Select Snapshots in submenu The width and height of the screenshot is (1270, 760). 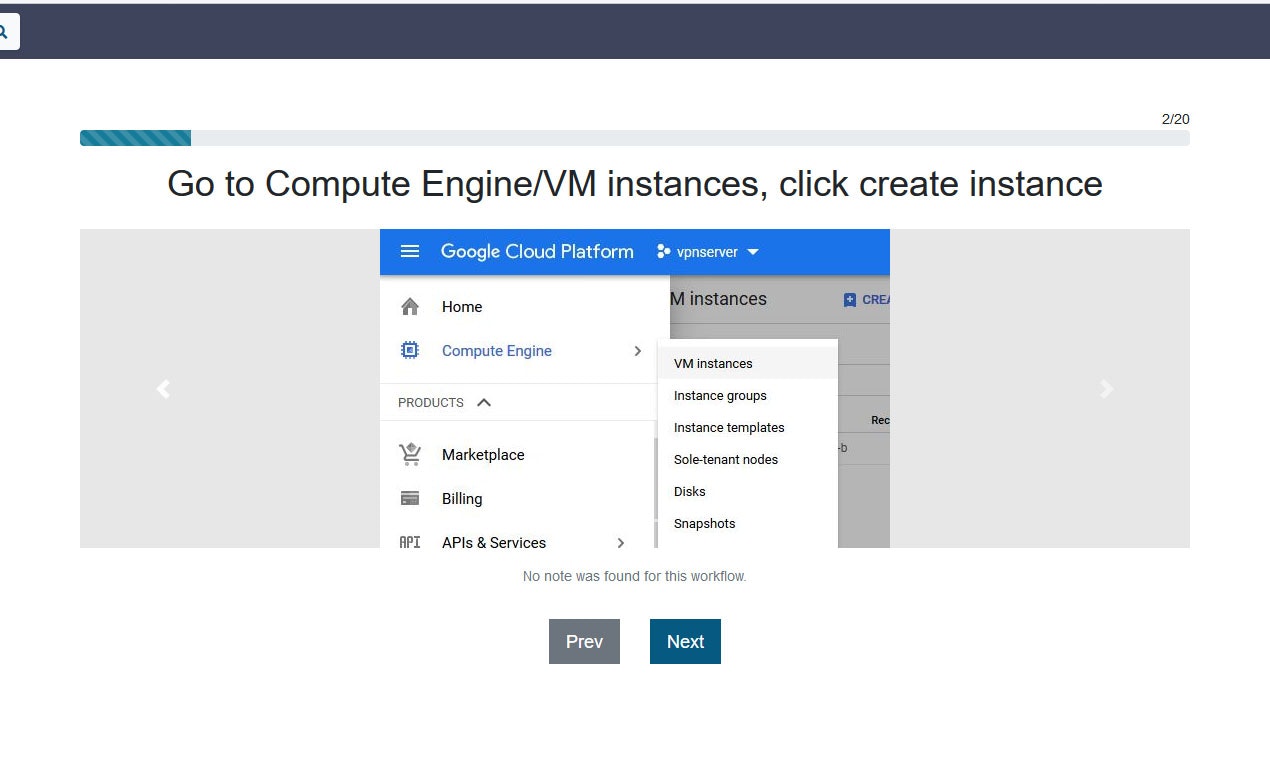click(747, 523)
